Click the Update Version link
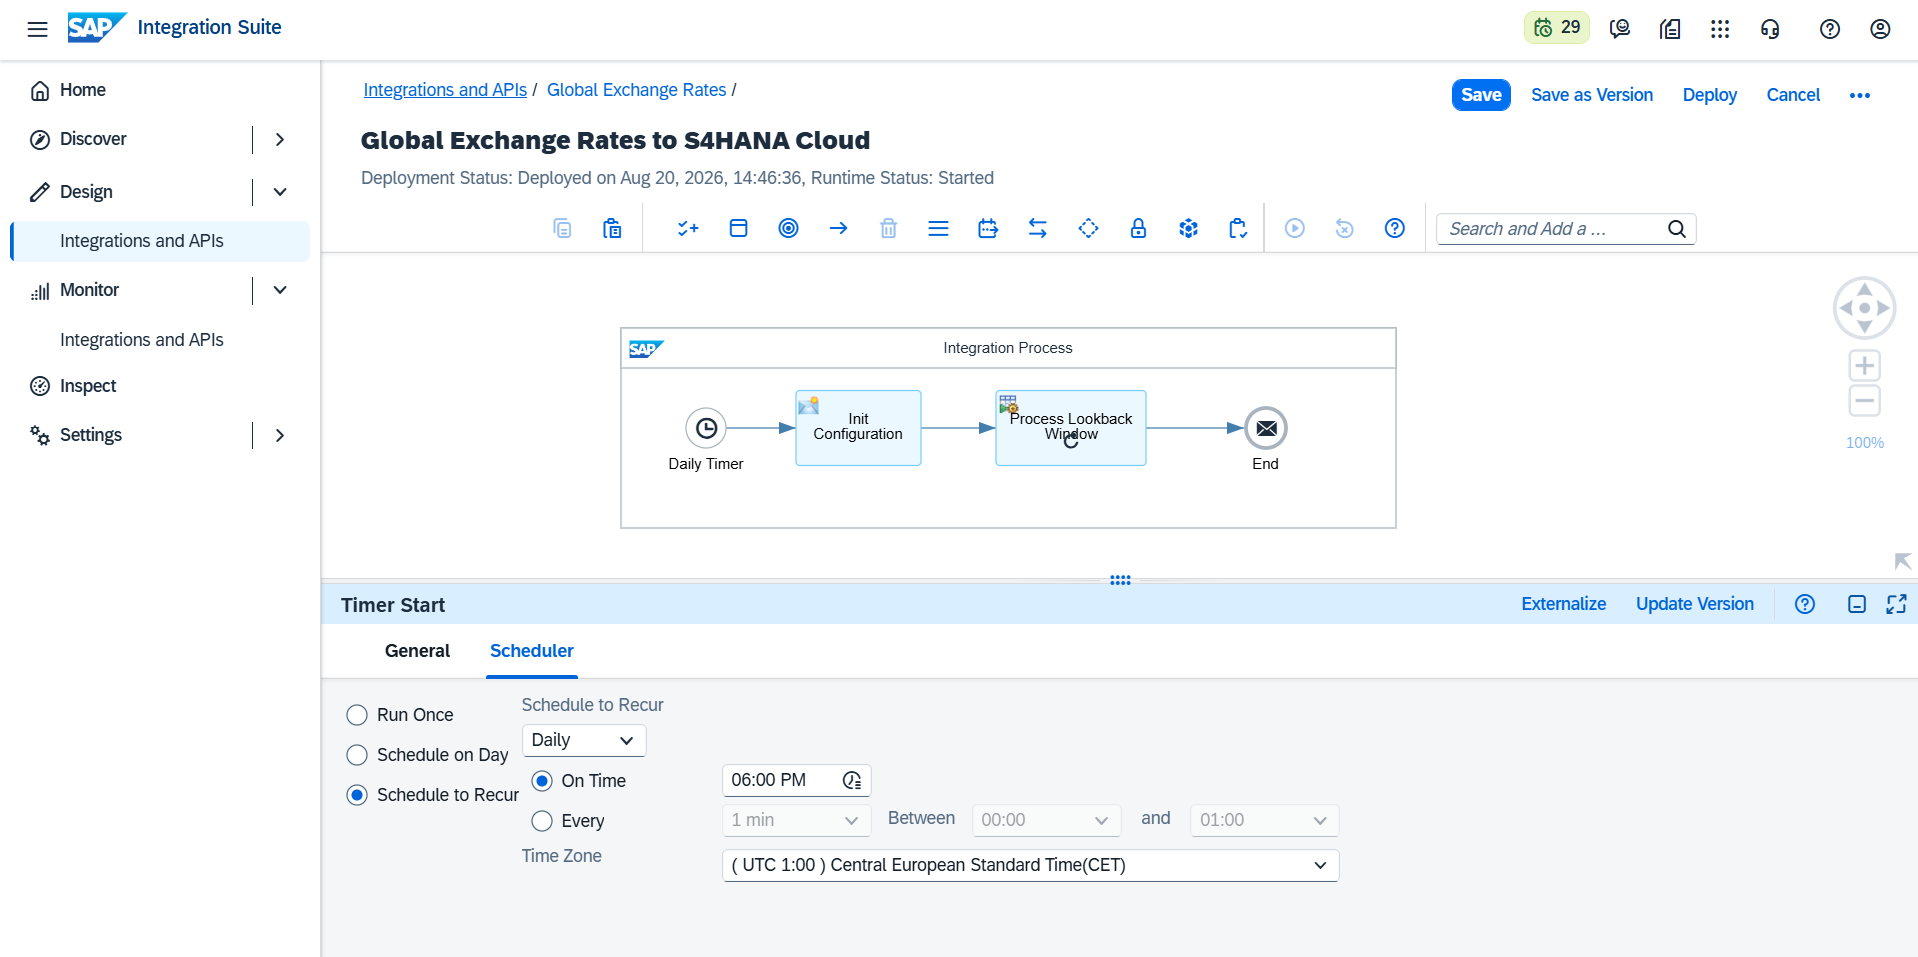 tap(1695, 604)
